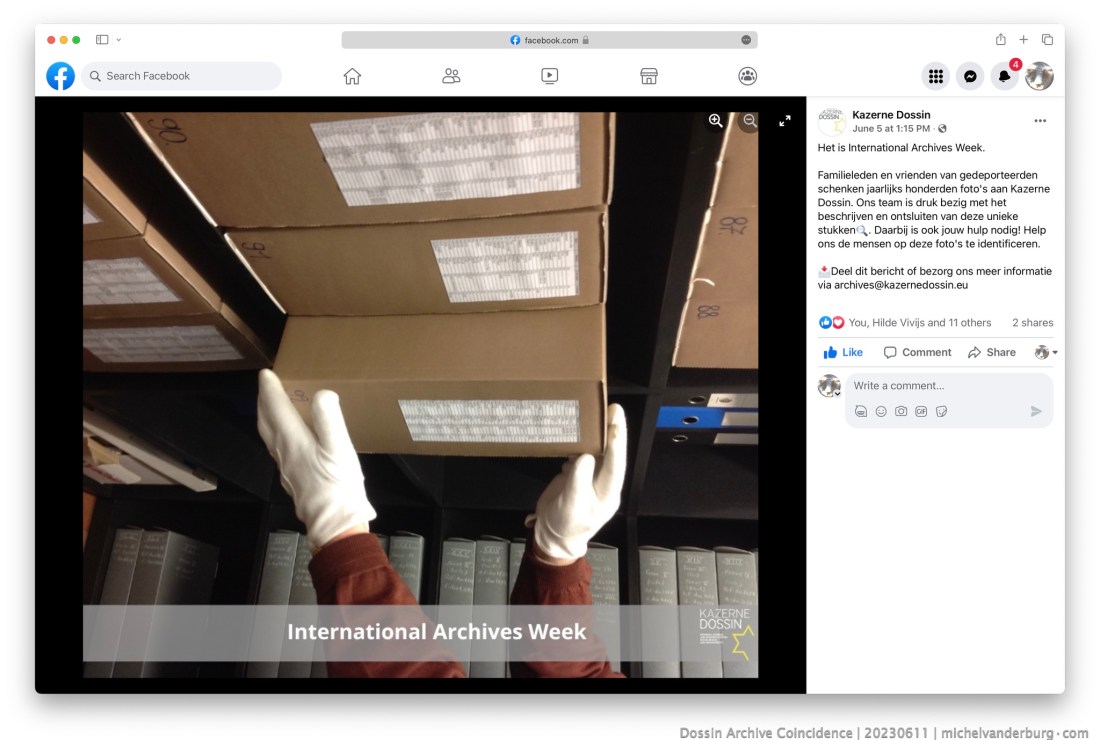1100x740 pixels.
Task: Open the Friends icon in top navigation
Action: point(451,76)
